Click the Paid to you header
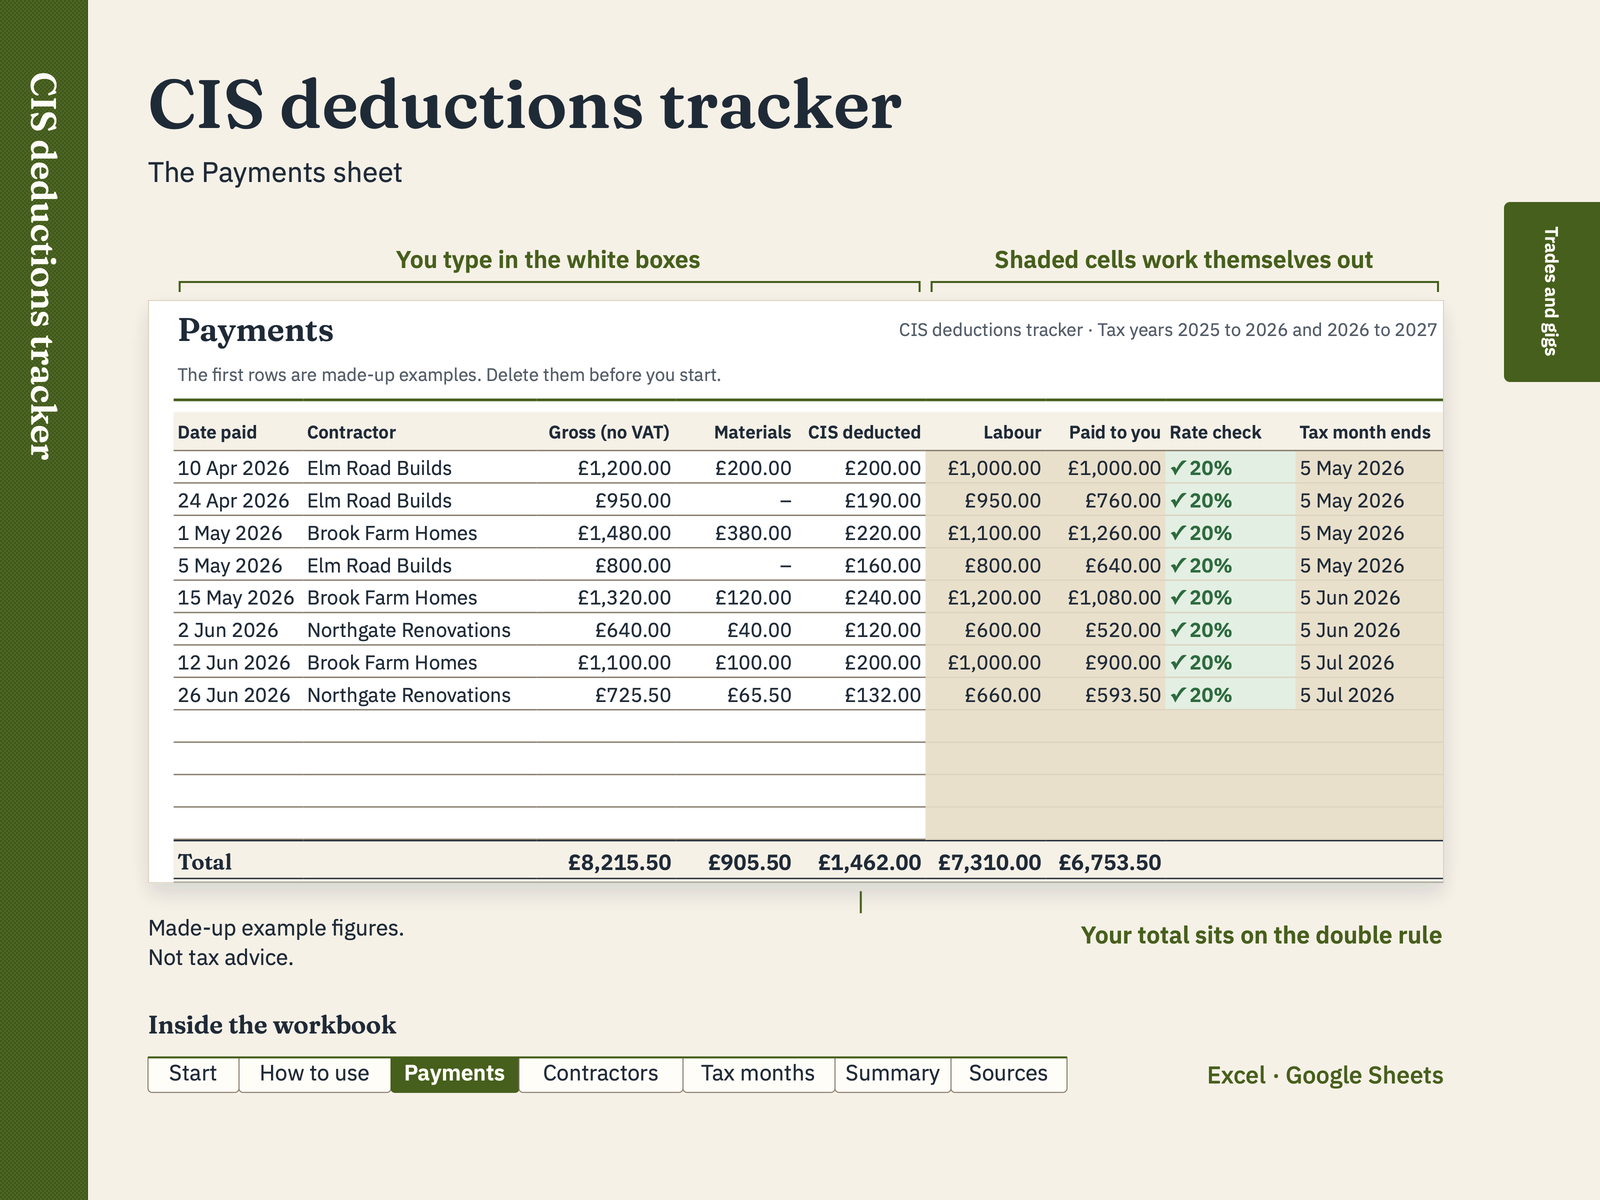The height and width of the screenshot is (1200, 1600). [1115, 433]
